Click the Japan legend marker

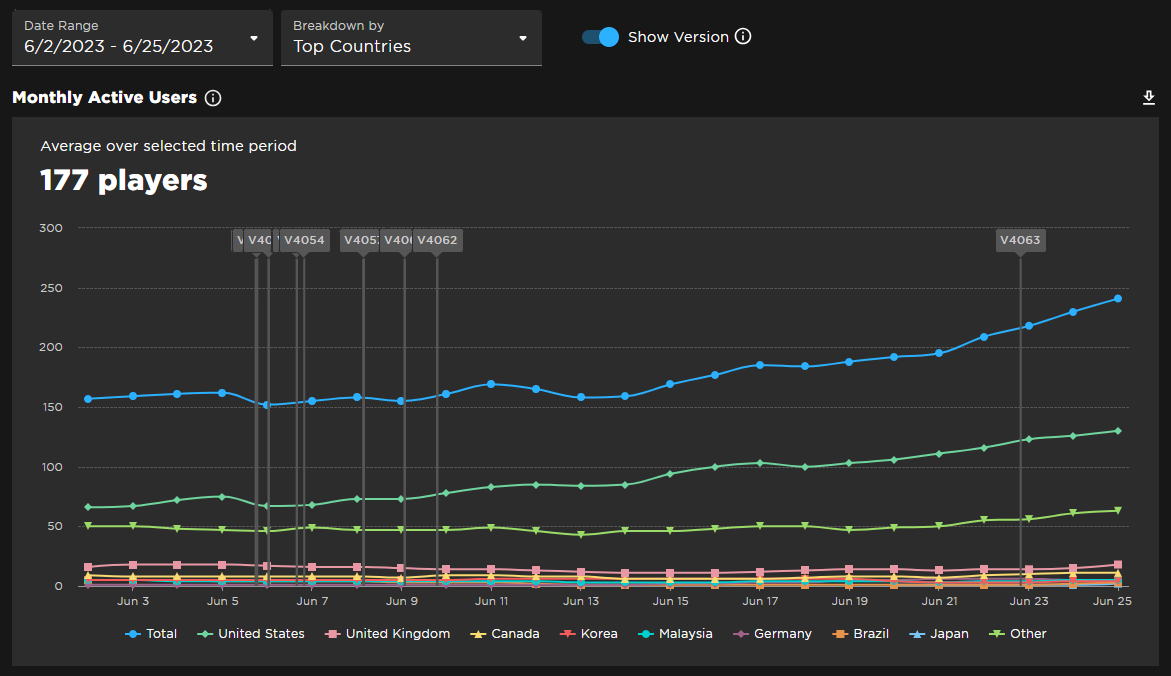point(916,633)
